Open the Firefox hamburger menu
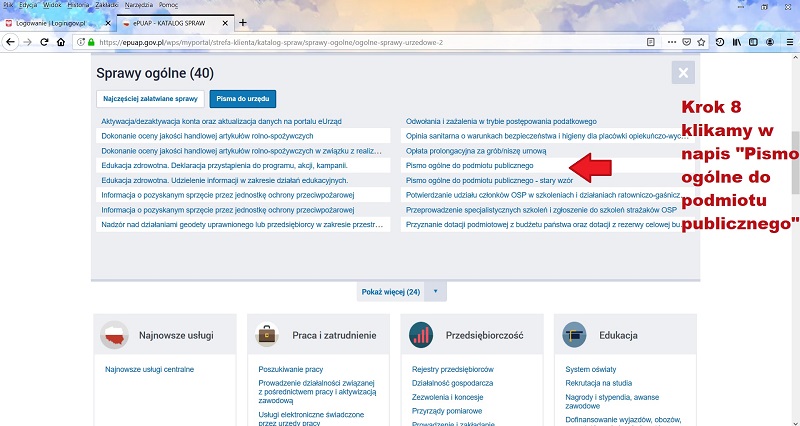 point(789,42)
